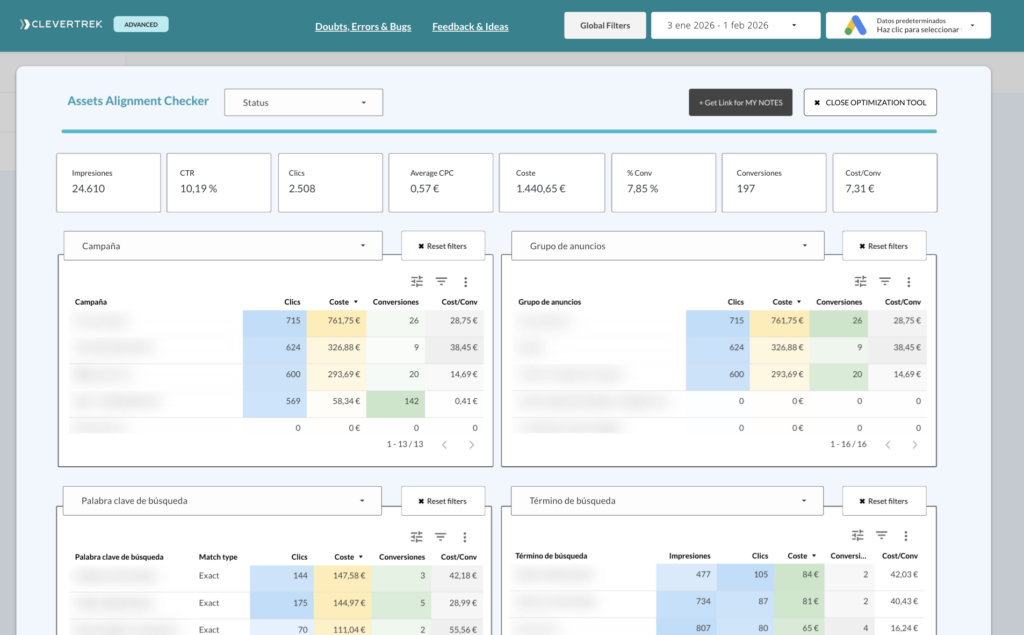1024x635 pixels.
Task: Go to next page in Grupo de anuncios table
Action: [x=914, y=444]
